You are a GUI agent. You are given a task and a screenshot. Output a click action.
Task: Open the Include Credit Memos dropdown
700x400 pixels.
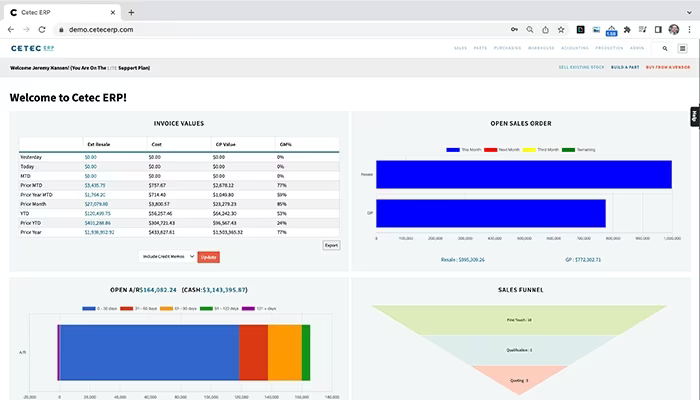[x=167, y=257]
